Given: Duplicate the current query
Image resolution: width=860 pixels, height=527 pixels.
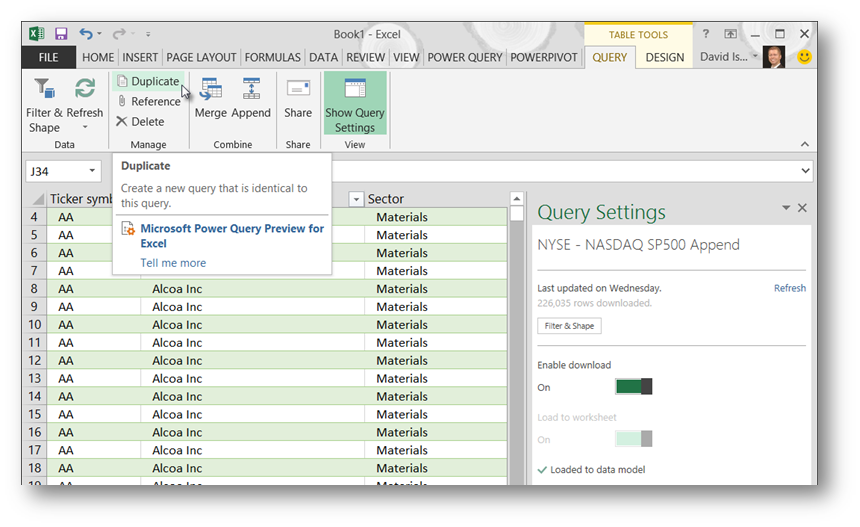Looking at the screenshot, I should coord(149,81).
